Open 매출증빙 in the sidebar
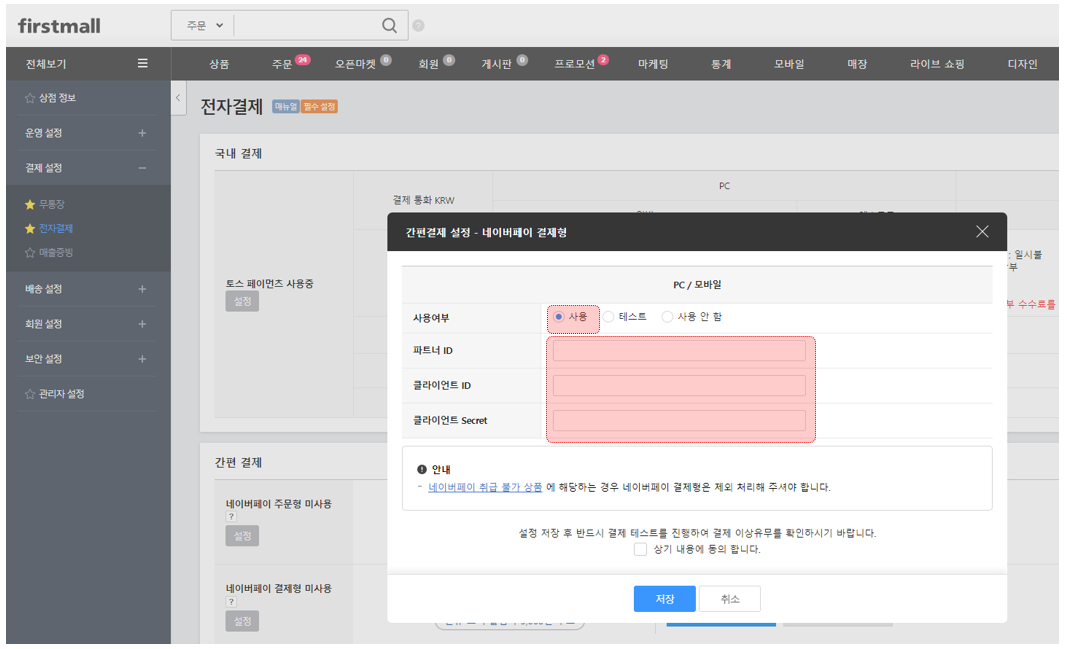This screenshot has height=649, width=1067. (x=56, y=252)
